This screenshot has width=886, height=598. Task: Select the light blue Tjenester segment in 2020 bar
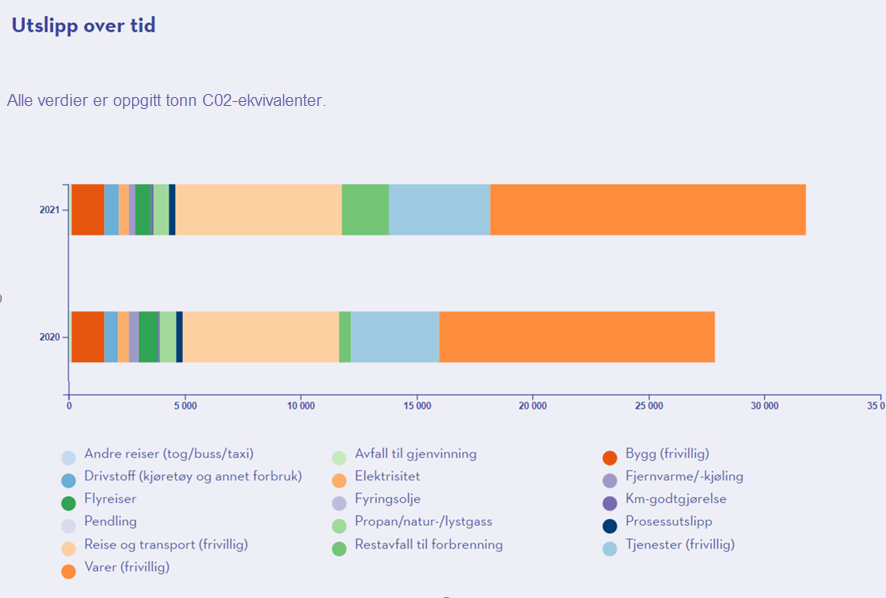pos(395,337)
